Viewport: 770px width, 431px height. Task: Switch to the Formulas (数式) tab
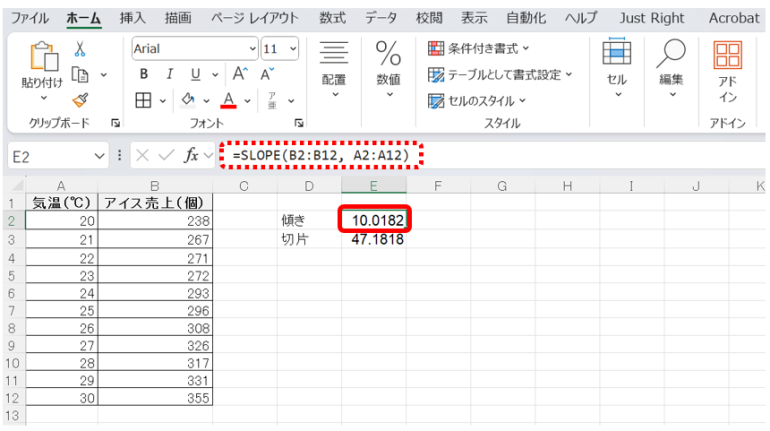(x=332, y=18)
